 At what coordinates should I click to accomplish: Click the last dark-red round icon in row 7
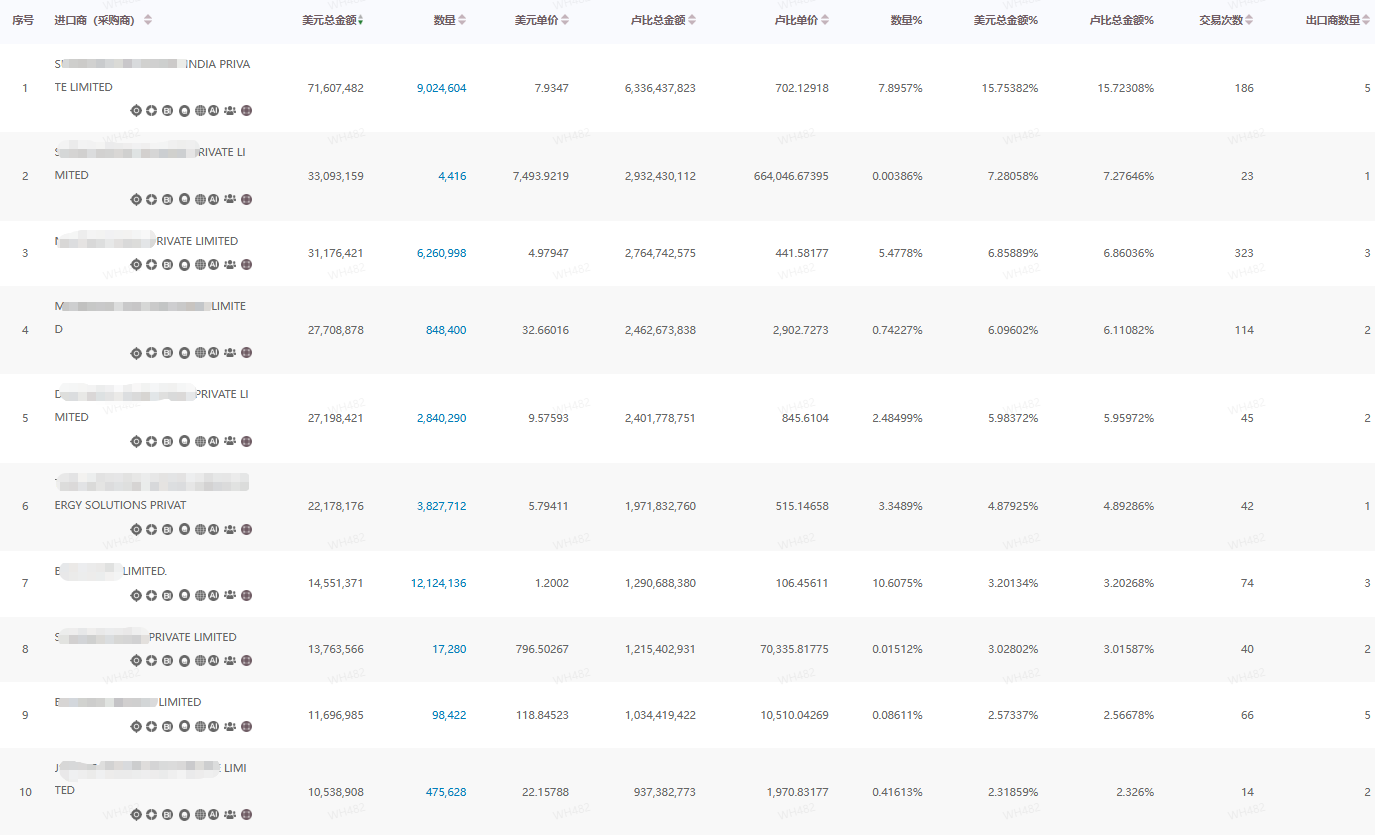click(246, 596)
